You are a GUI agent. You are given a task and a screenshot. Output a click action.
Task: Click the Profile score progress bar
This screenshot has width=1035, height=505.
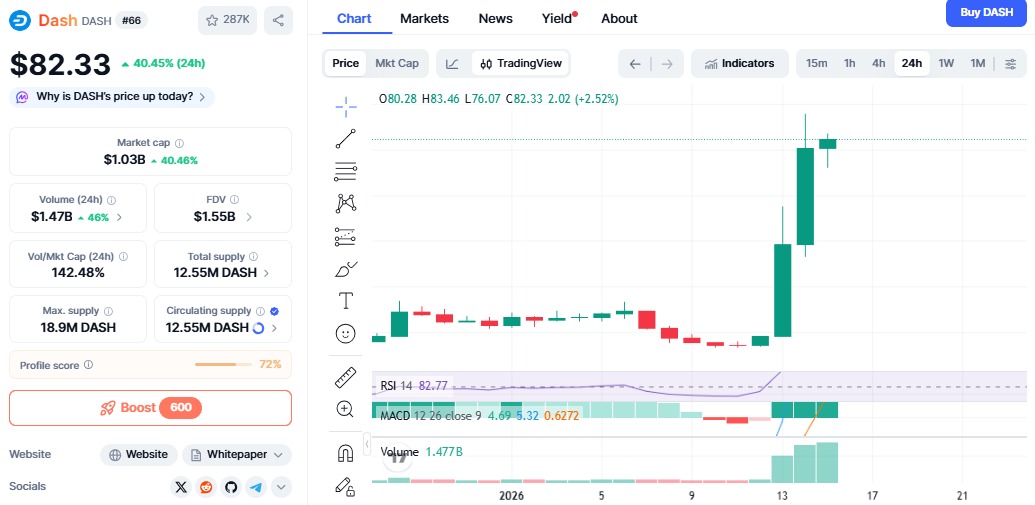click(x=224, y=365)
